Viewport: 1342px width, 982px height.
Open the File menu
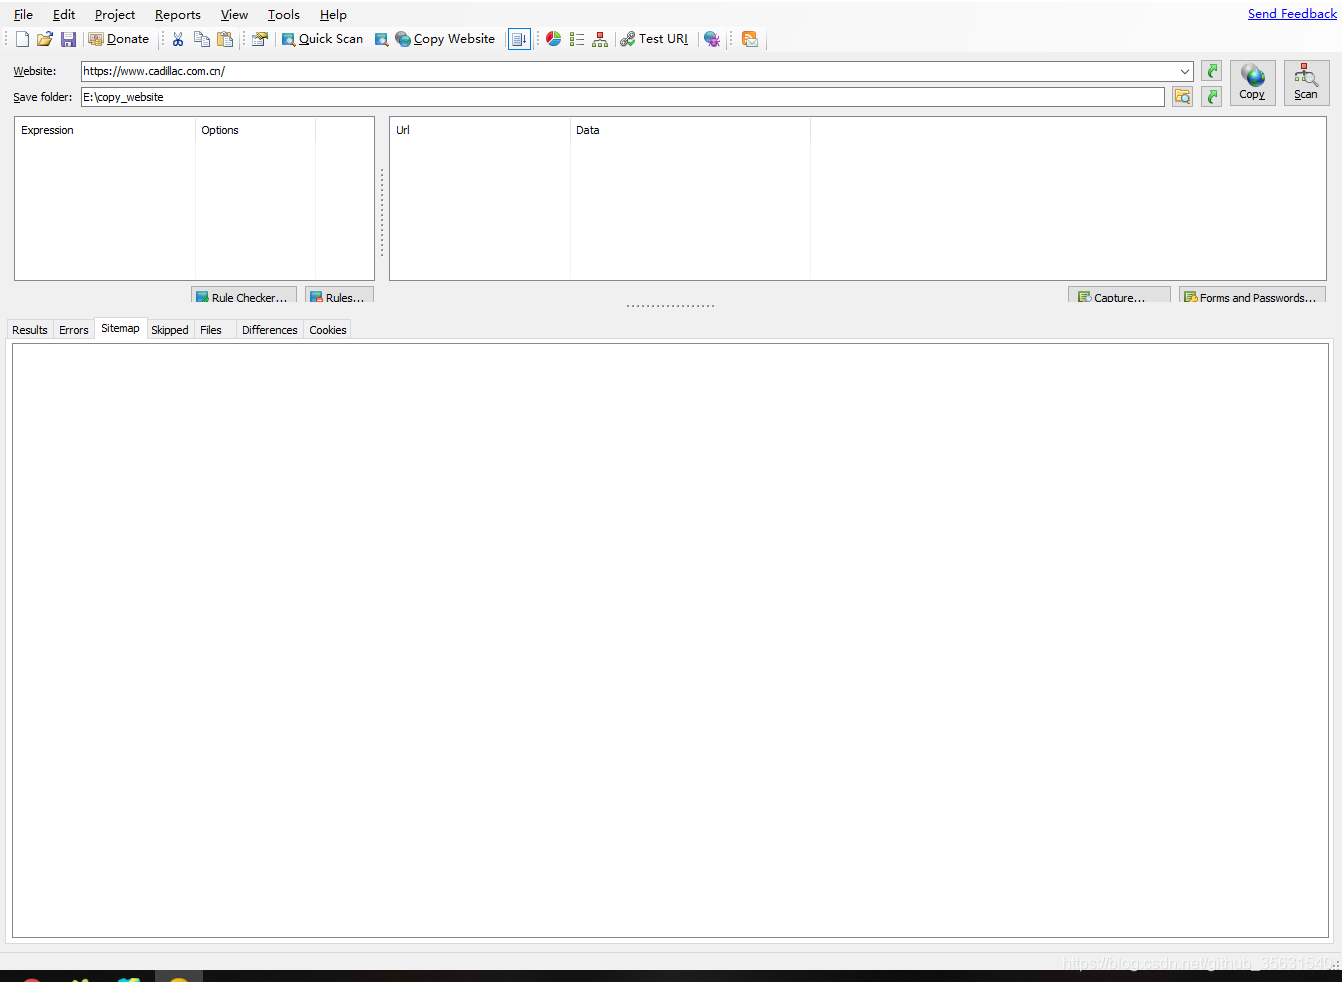pos(23,15)
